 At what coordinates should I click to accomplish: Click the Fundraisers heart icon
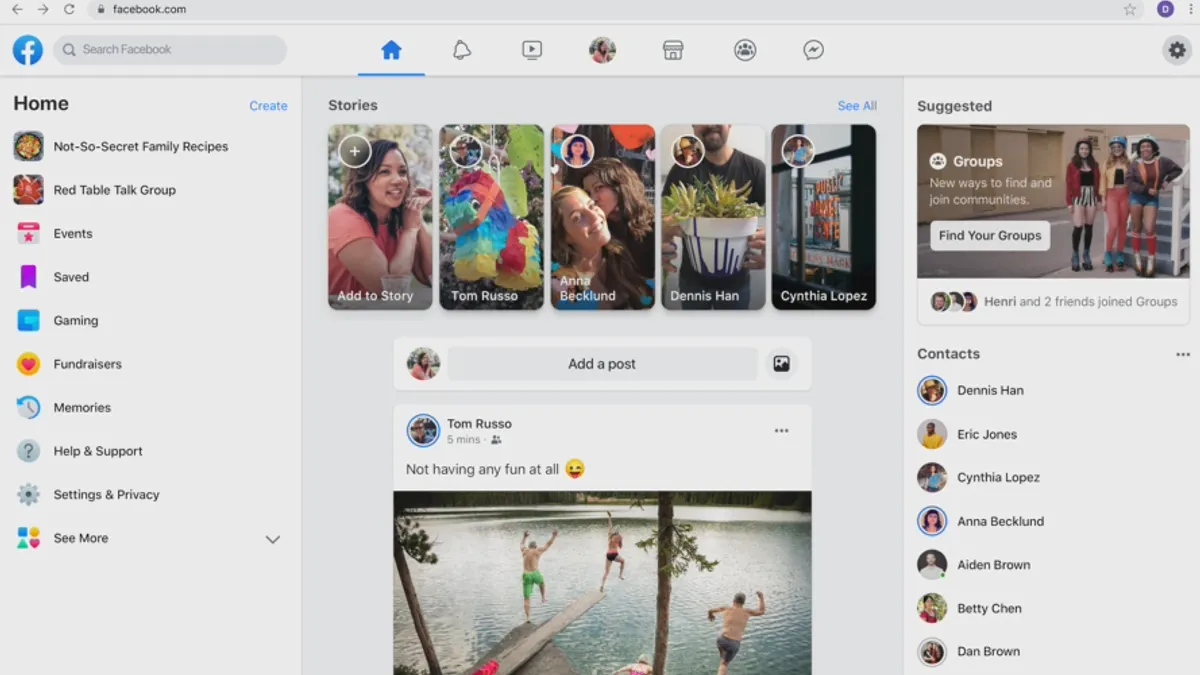pyautogui.click(x=28, y=364)
